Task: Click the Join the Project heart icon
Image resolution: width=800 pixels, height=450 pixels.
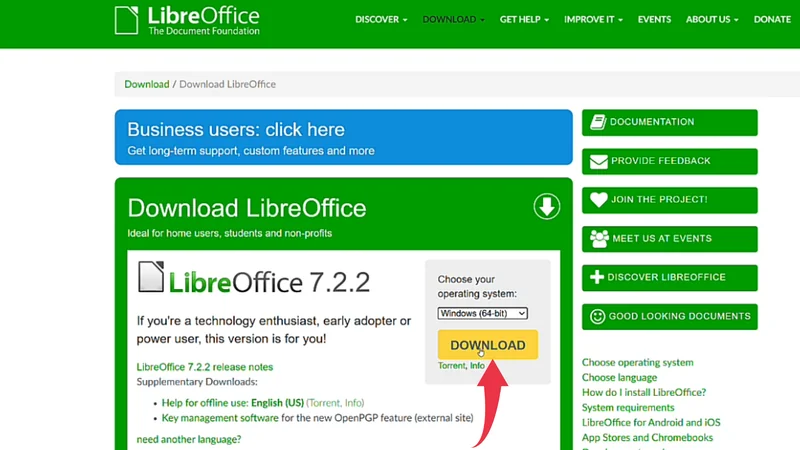Action: tap(598, 200)
